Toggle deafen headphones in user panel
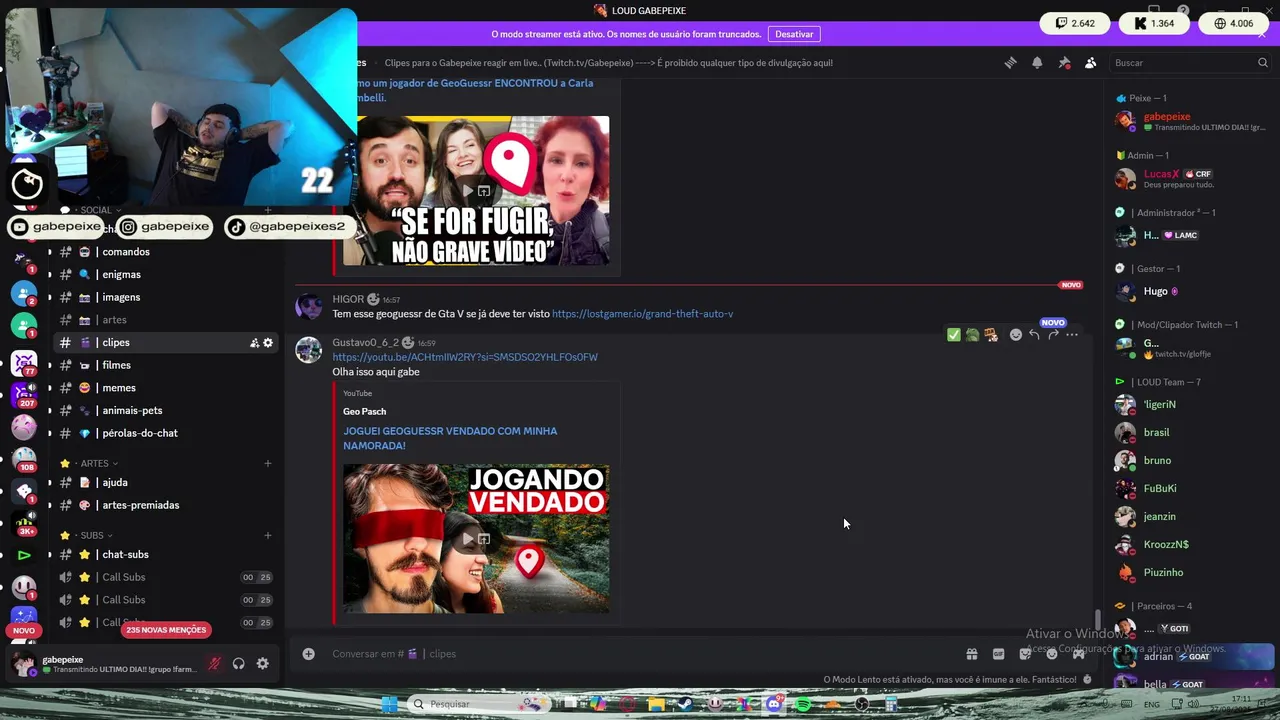Viewport: 1280px width, 720px height. click(x=238, y=663)
